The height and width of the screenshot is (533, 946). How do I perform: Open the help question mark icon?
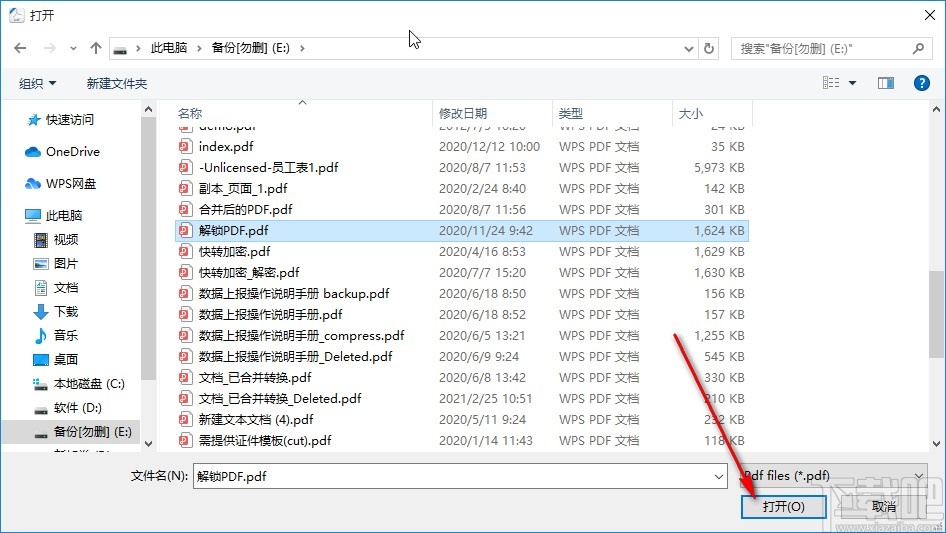pos(921,83)
